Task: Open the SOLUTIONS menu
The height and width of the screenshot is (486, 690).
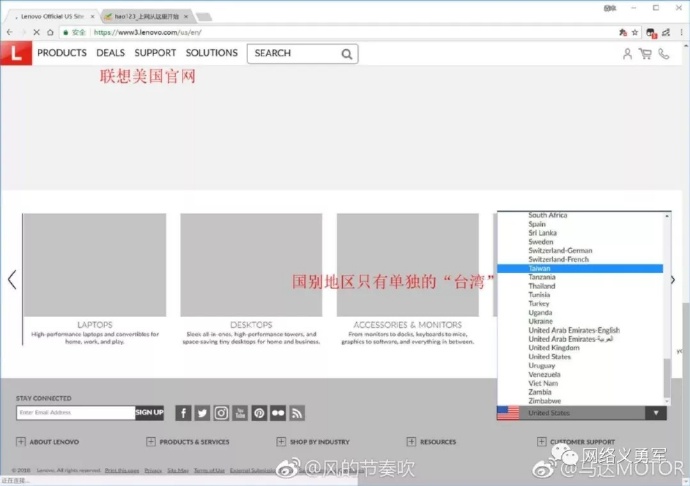Action: point(212,53)
